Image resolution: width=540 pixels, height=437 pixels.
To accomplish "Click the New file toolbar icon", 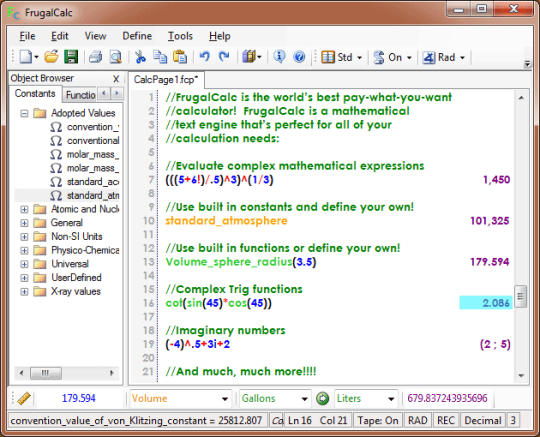I will point(26,57).
